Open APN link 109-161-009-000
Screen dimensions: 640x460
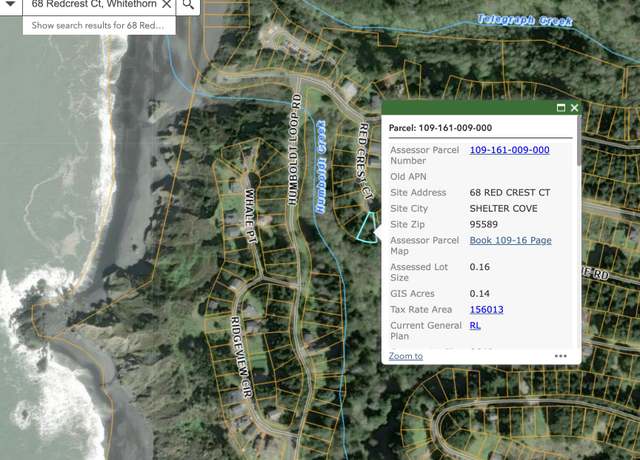[x=509, y=150]
